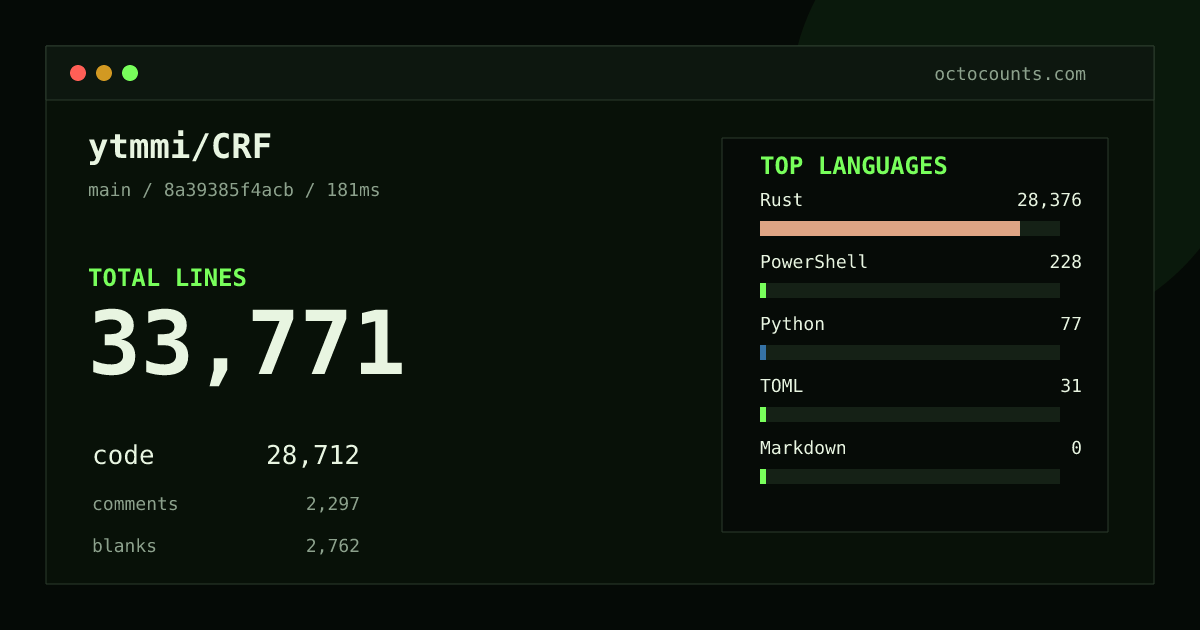Click the Python language label
The width and height of the screenshot is (1200, 630).
click(792, 324)
